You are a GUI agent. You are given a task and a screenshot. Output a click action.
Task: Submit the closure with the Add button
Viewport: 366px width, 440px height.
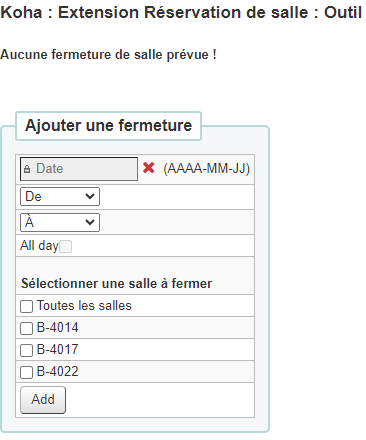coord(43,400)
